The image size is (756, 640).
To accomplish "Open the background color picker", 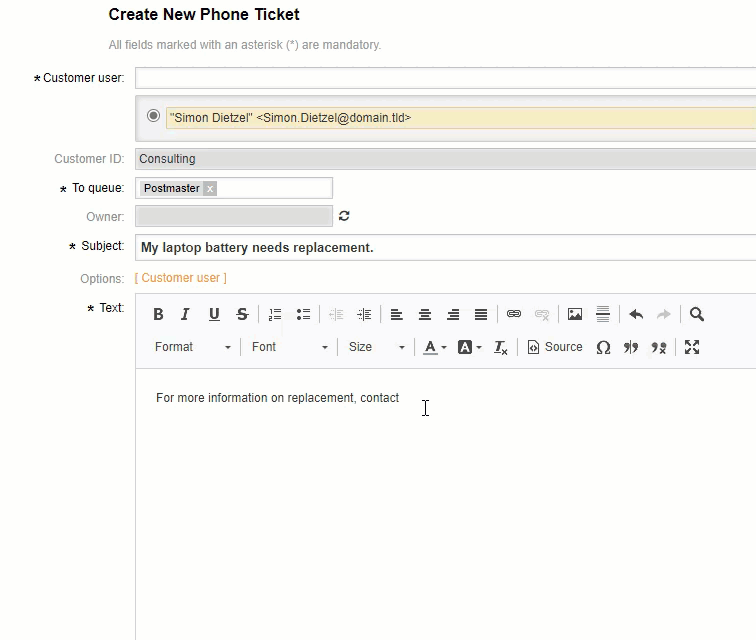I will (x=470, y=347).
